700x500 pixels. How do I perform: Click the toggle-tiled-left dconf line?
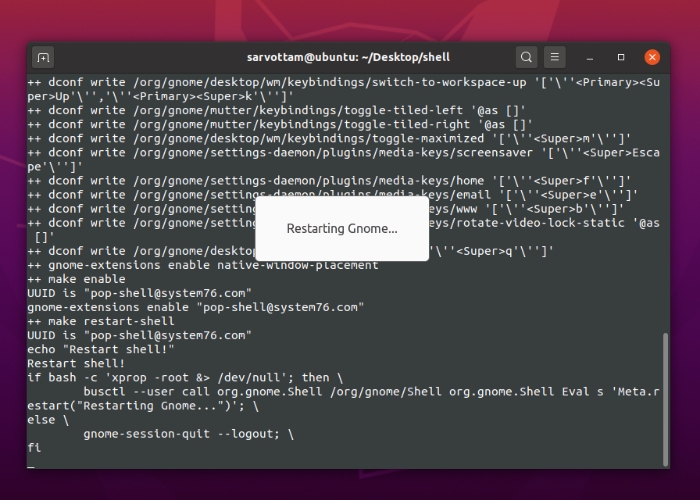[x=276, y=110]
